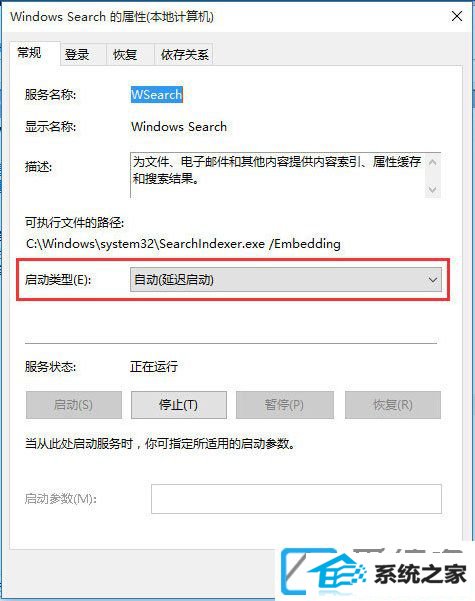This screenshot has width=475, height=601.
Task: Click the 正在运行 service status text
Action: click(x=154, y=367)
